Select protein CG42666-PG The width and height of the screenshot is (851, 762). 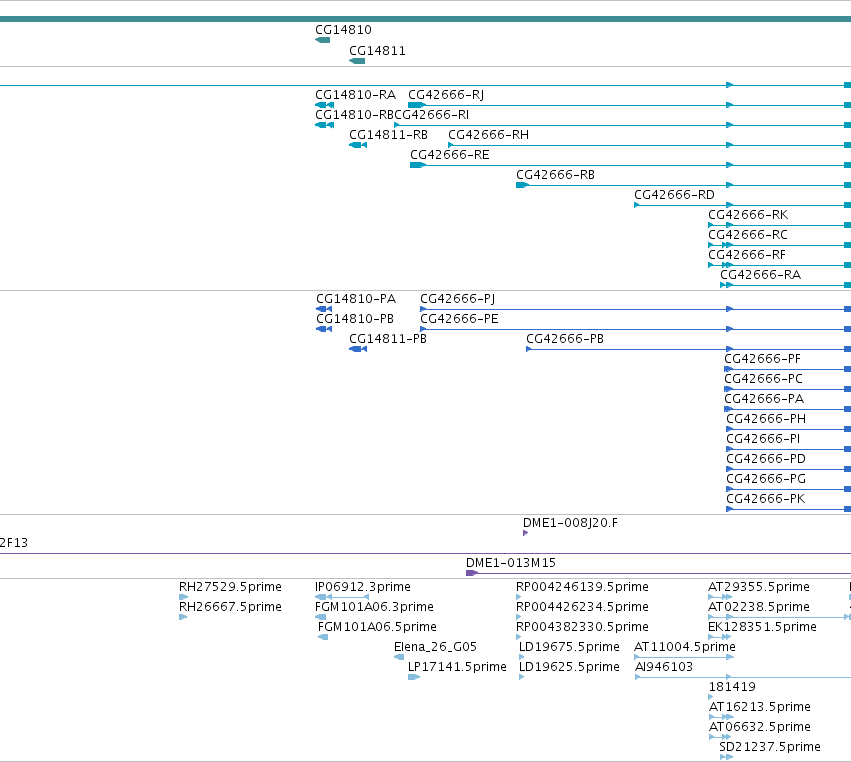click(x=766, y=479)
